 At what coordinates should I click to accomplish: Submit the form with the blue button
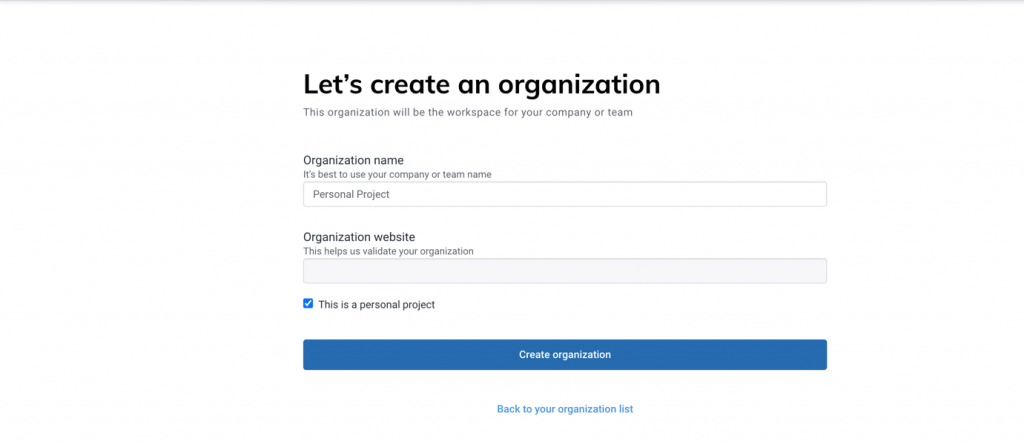coord(564,354)
